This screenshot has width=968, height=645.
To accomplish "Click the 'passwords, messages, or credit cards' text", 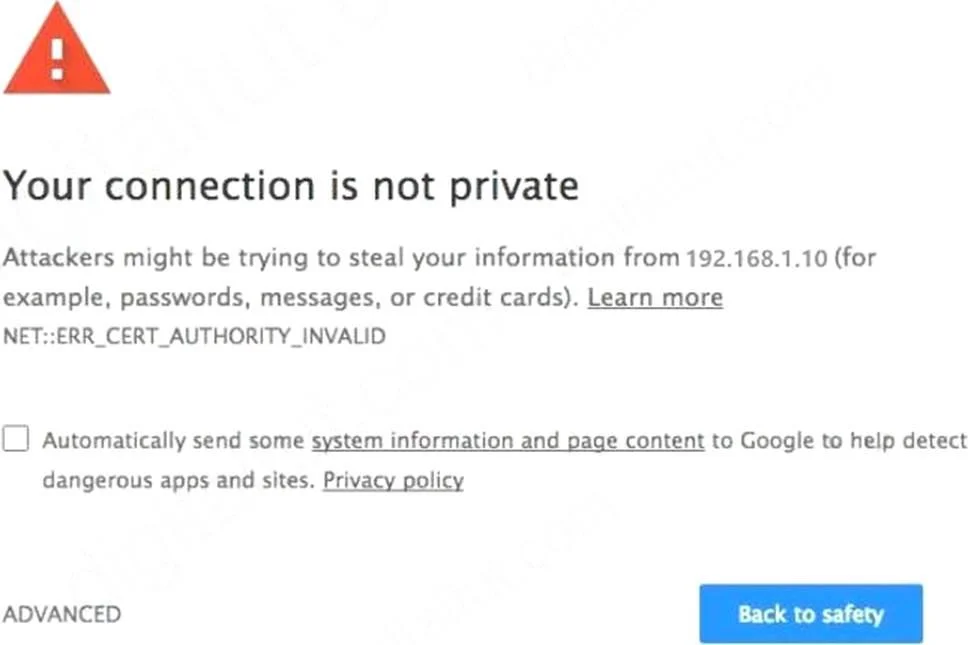I will pos(349,298).
